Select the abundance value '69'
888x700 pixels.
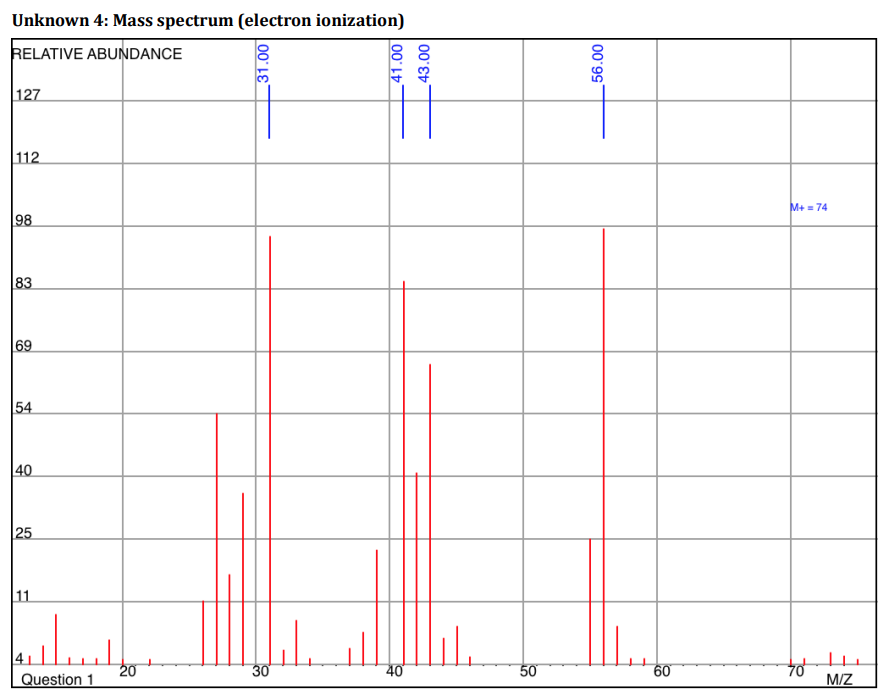tap(23, 345)
